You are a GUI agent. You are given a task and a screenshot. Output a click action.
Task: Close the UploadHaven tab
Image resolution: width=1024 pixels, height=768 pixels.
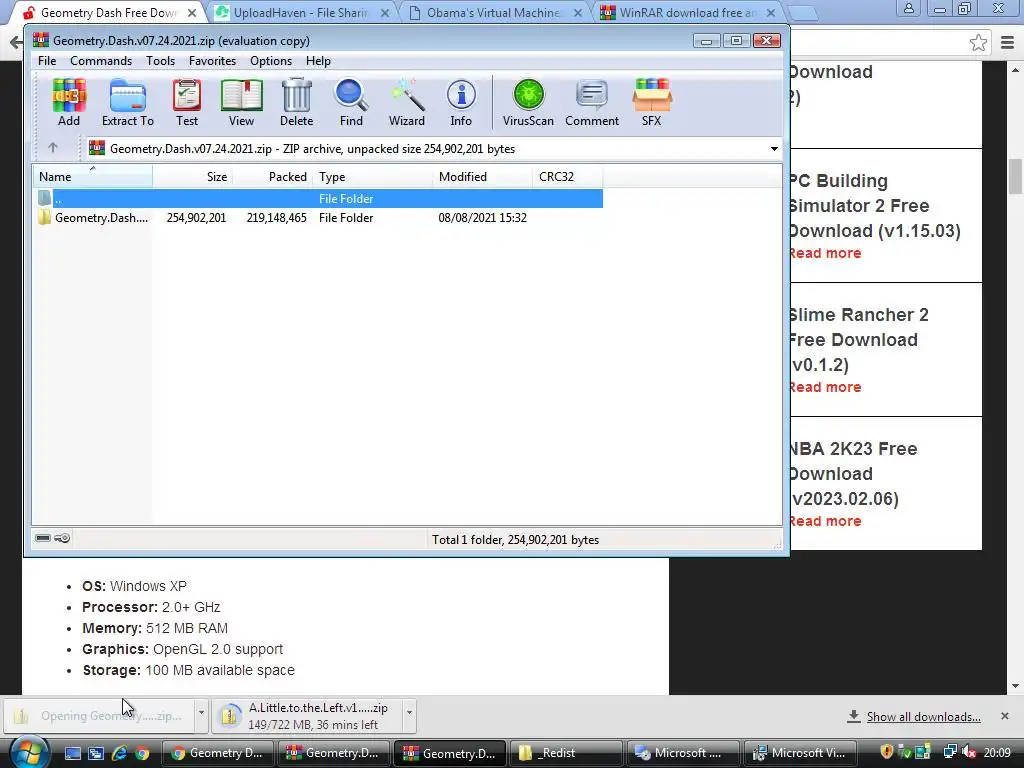pyautogui.click(x=385, y=12)
